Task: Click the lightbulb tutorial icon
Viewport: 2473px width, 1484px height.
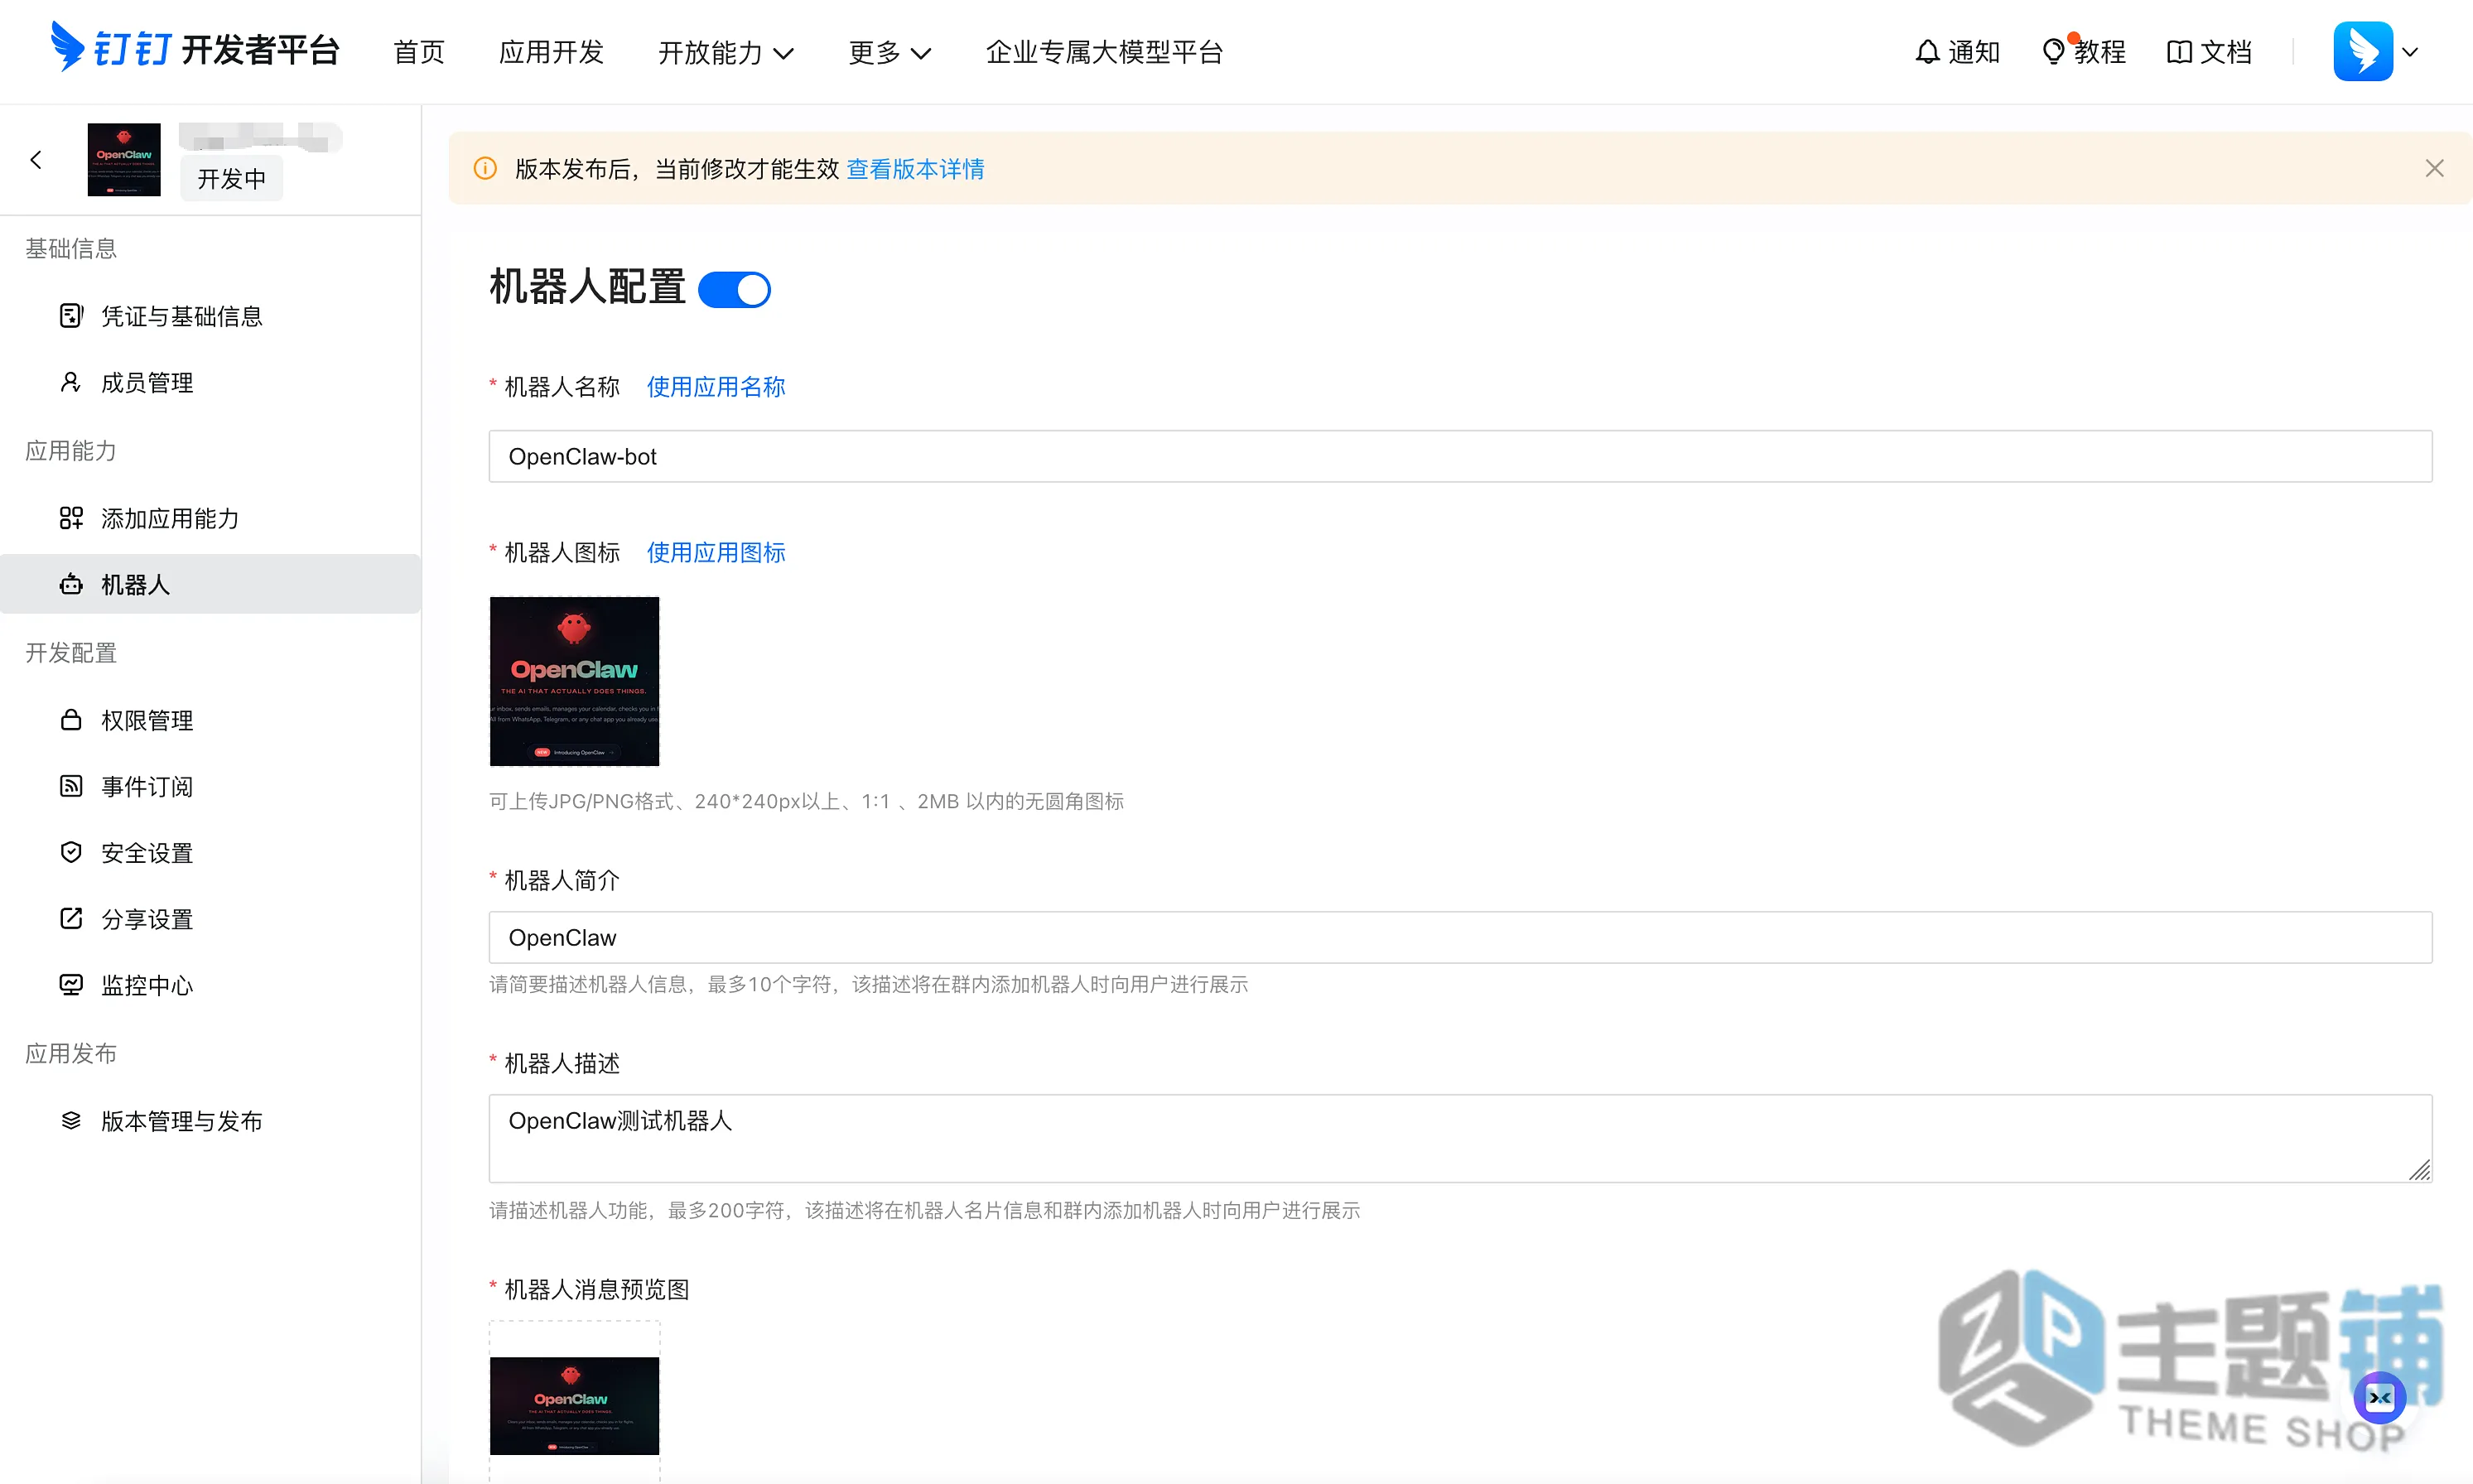Action: [2053, 52]
